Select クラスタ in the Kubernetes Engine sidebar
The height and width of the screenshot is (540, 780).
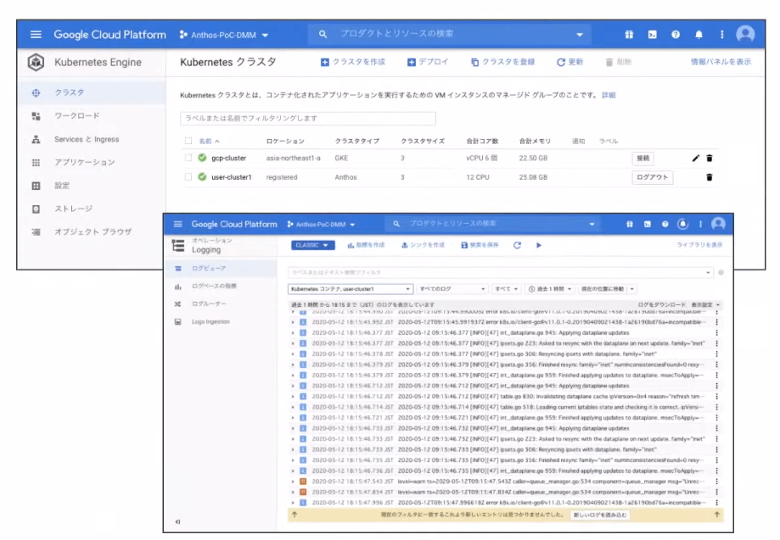click(x=92, y=92)
